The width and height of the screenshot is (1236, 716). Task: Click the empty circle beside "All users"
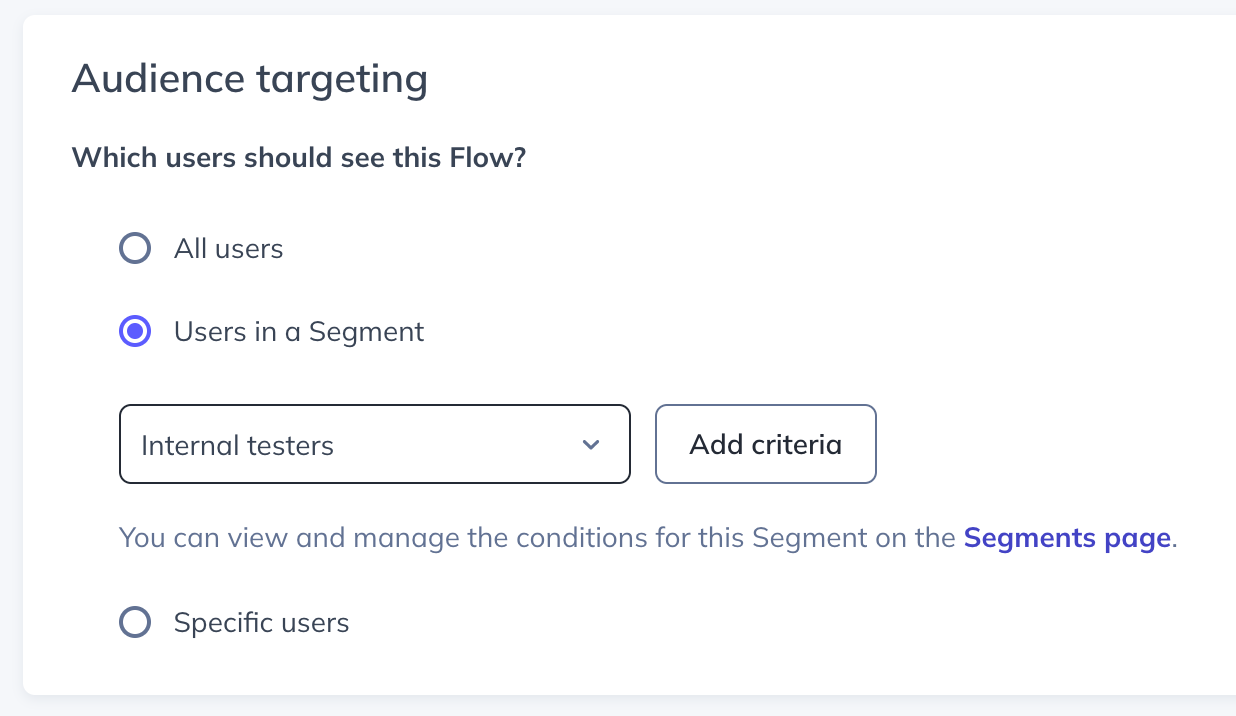135,248
